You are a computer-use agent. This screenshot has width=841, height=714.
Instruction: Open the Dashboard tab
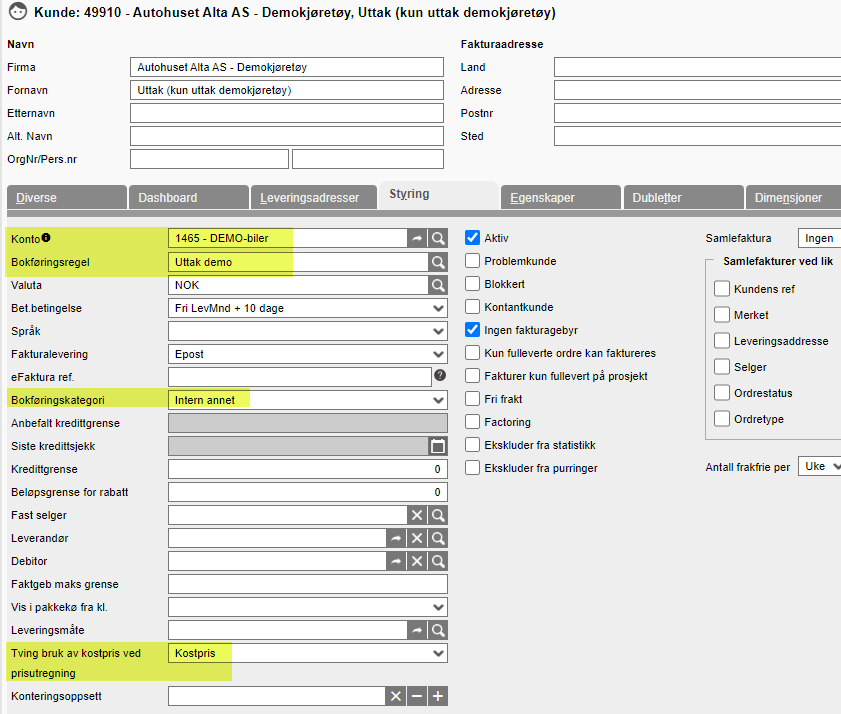[189, 197]
